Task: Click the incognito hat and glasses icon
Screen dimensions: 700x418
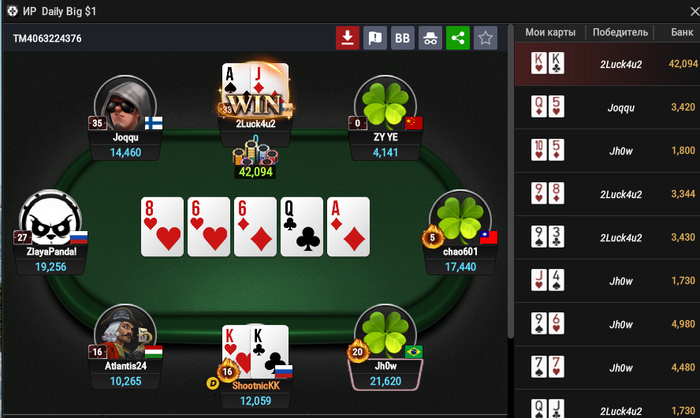Action: click(x=430, y=38)
